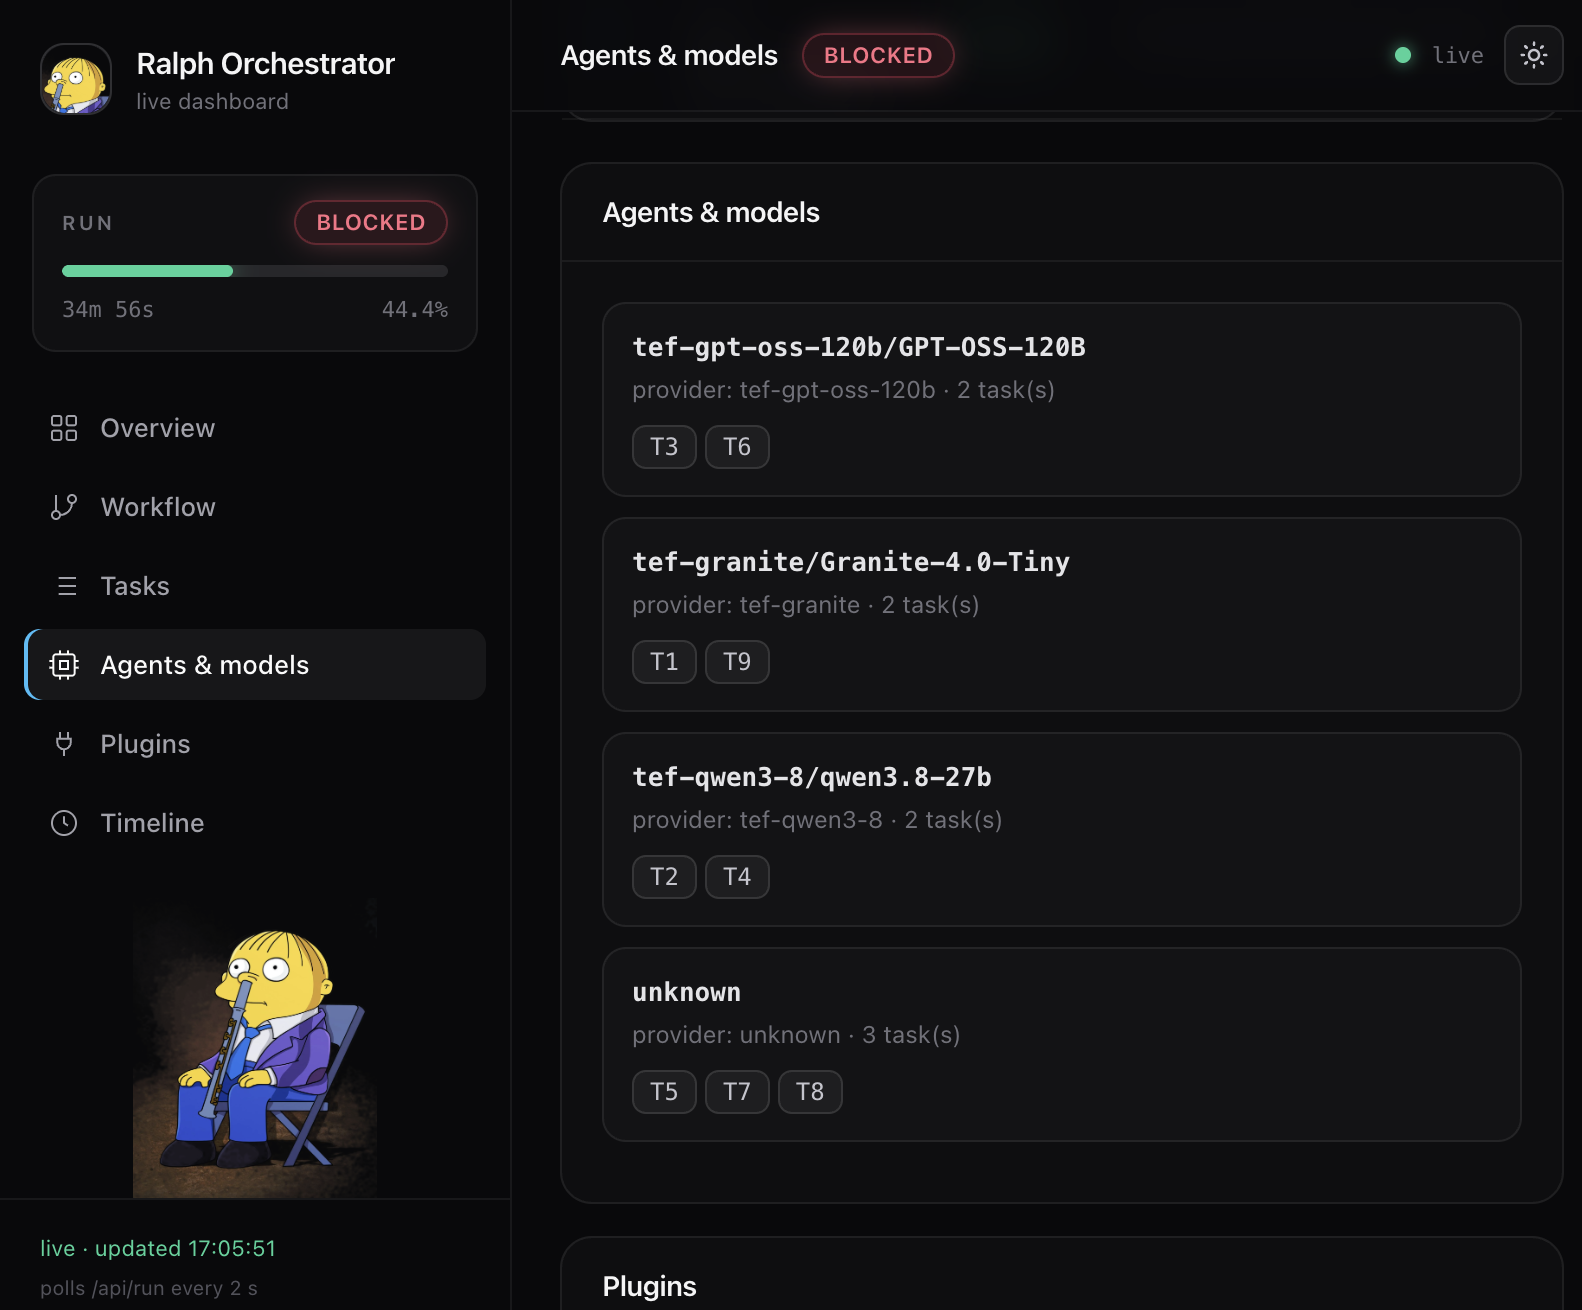
Task: Click 'provider: tef-granite · 2 task(s)' text
Action: tap(806, 605)
